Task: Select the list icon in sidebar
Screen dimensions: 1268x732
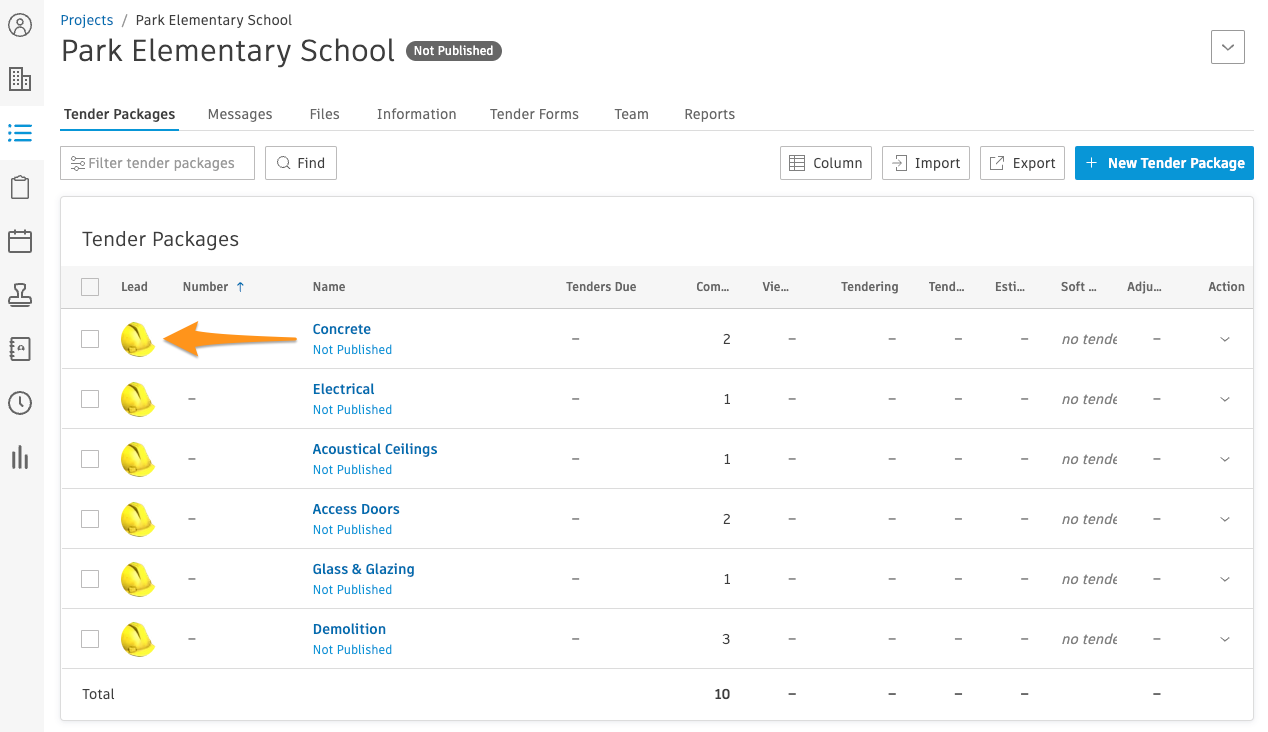Action: point(20,133)
